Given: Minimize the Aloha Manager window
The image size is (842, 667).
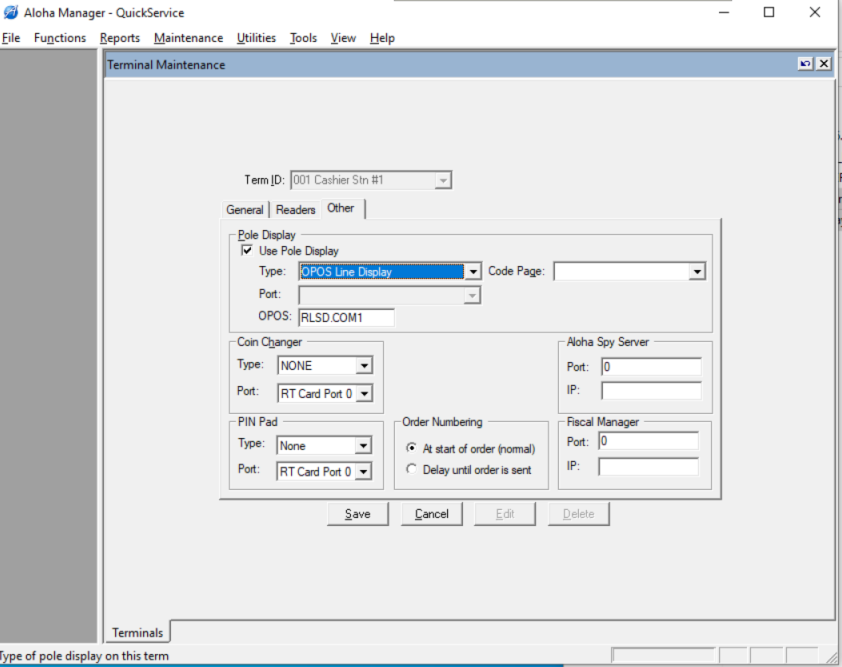Looking at the screenshot, I should tap(724, 12).
